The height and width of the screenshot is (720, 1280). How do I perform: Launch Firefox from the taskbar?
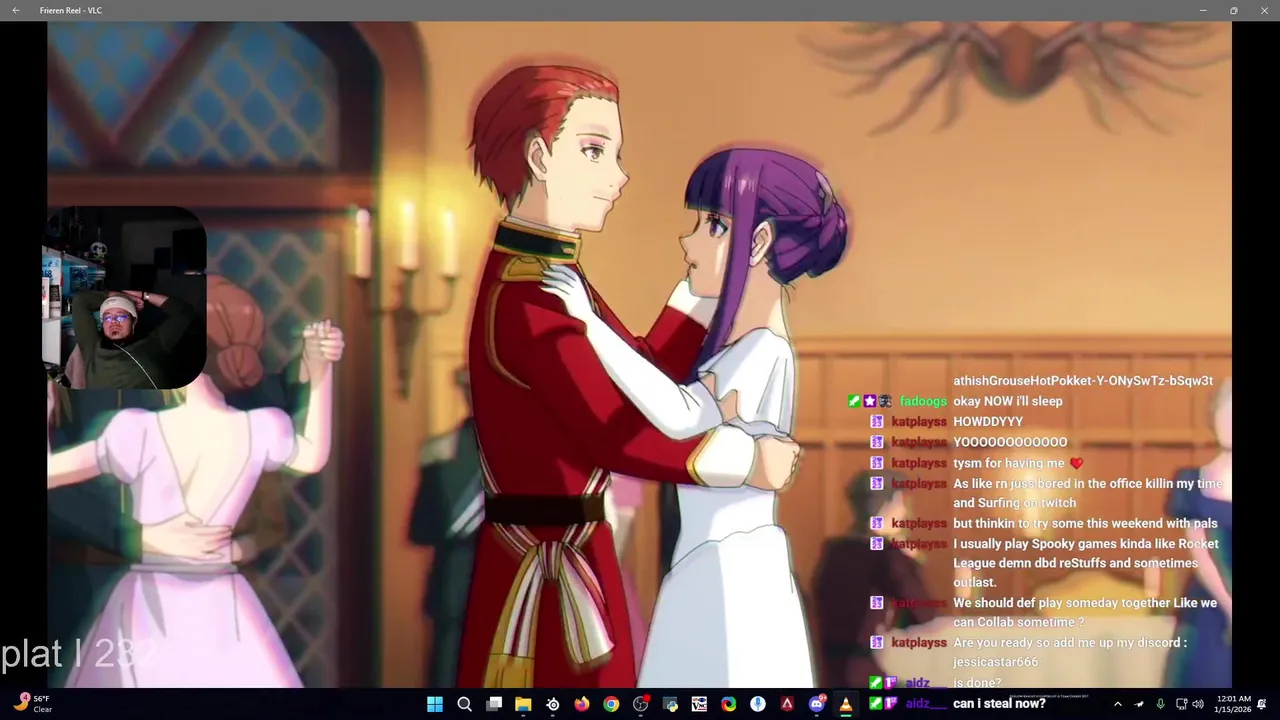pos(582,704)
